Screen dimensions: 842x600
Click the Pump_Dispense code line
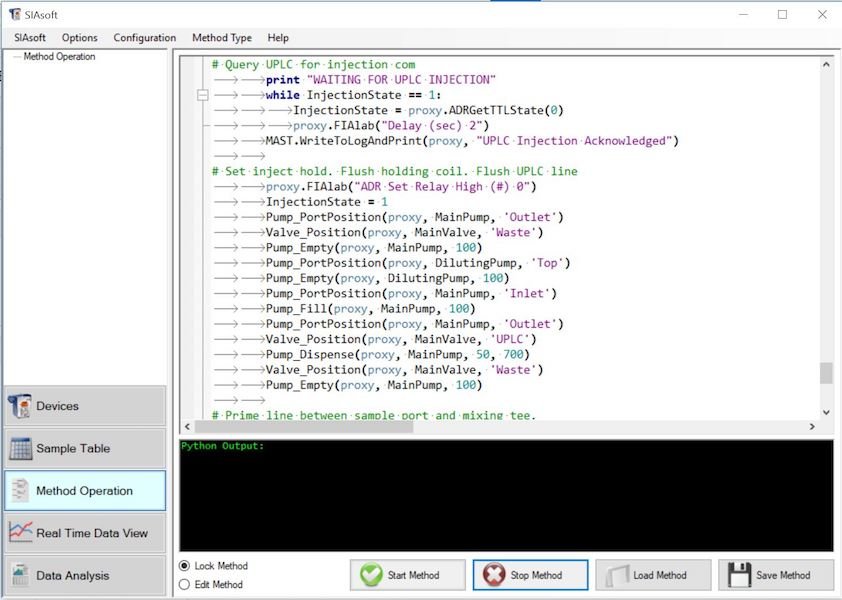398,355
